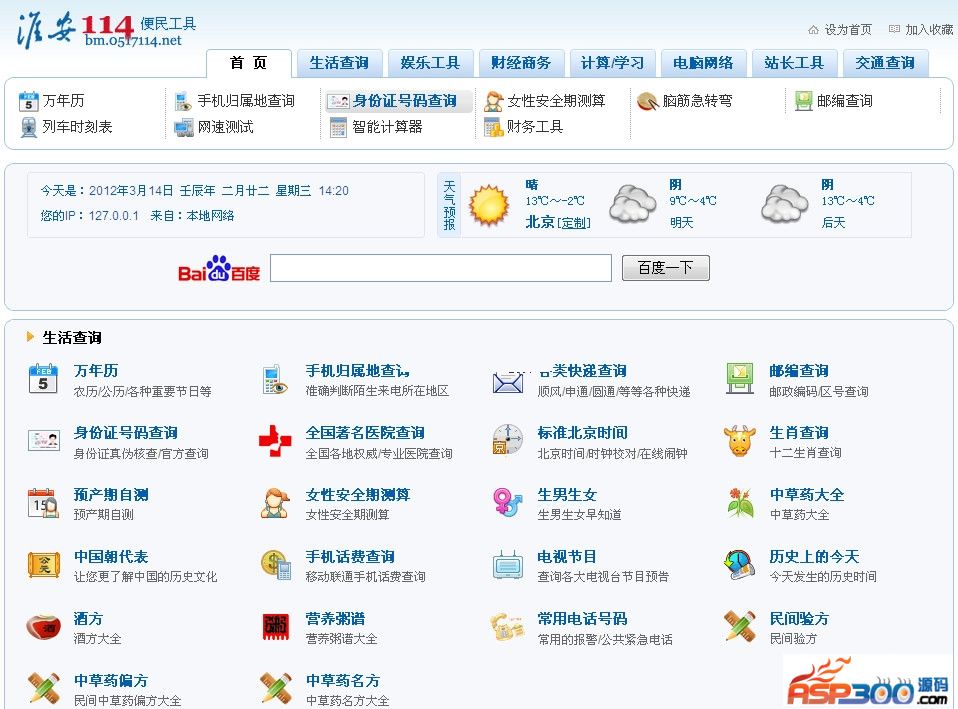The height and width of the screenshot is (709, 958).
Task: Click the woman icon beside 女性安全期测算 heading in list
Action: [x=275, y=503]
